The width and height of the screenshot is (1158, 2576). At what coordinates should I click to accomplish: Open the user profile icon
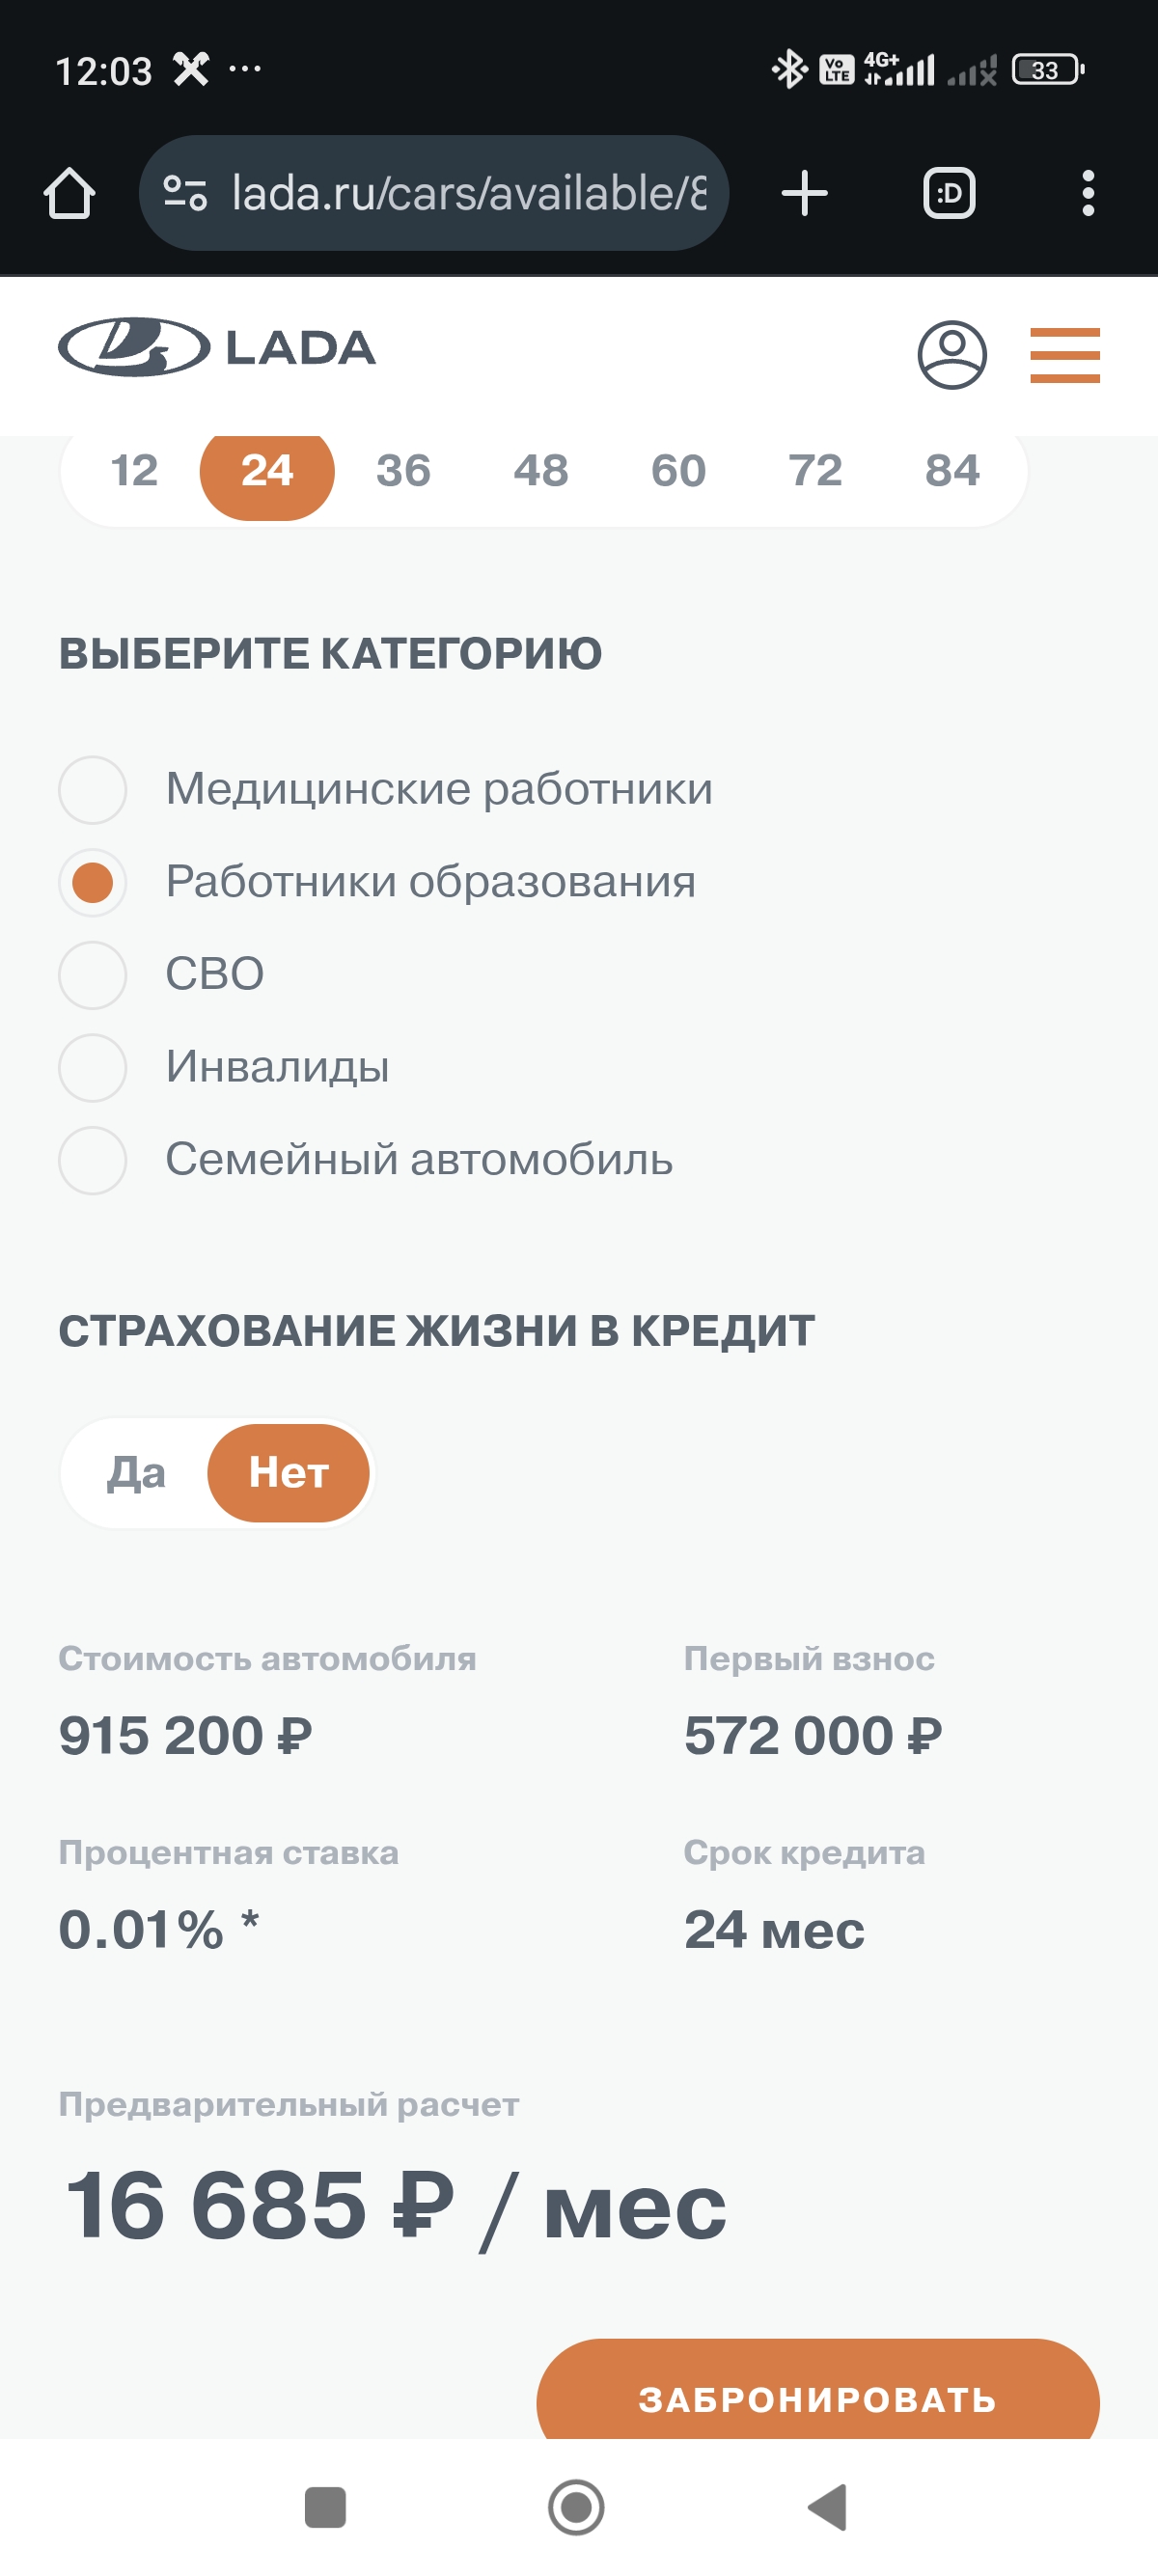[x=952, y=354]
